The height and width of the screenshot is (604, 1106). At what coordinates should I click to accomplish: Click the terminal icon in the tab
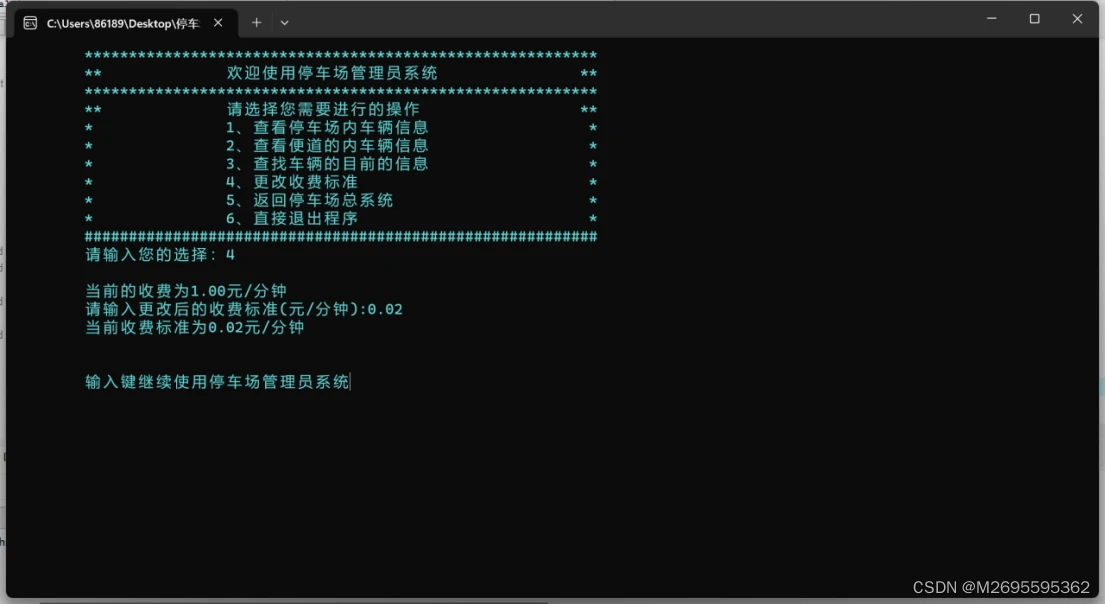click(30, 23)
